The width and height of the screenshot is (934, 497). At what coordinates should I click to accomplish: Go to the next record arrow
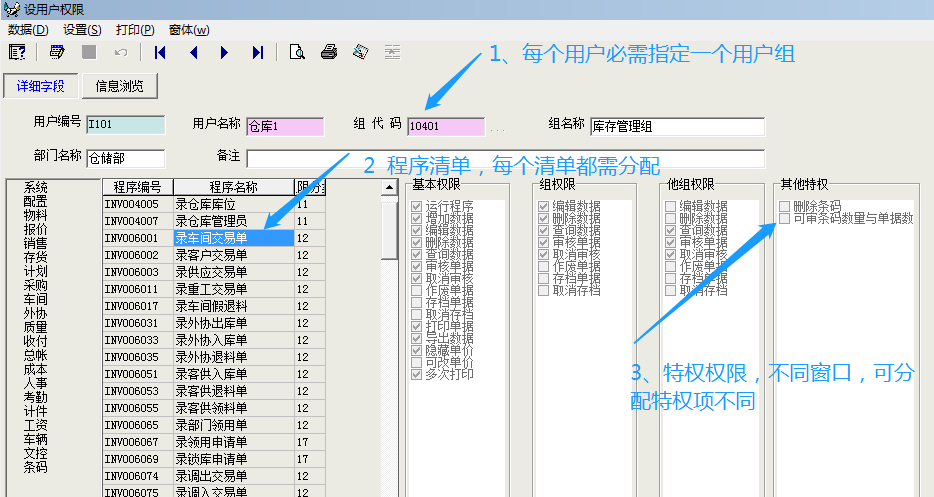[225, 52]
